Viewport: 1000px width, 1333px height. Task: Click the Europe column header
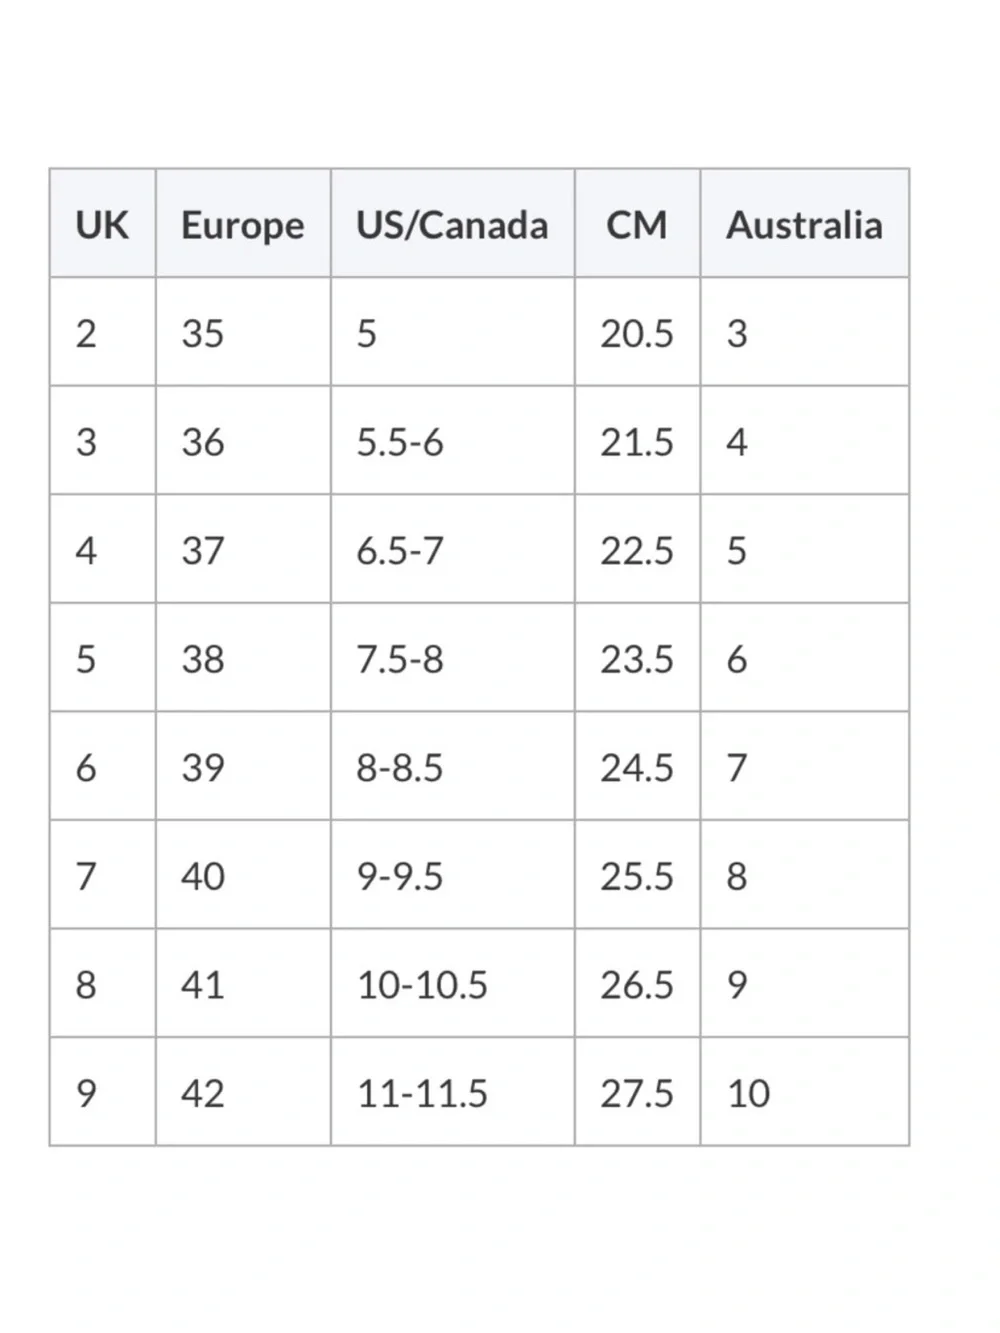[243, 224]
